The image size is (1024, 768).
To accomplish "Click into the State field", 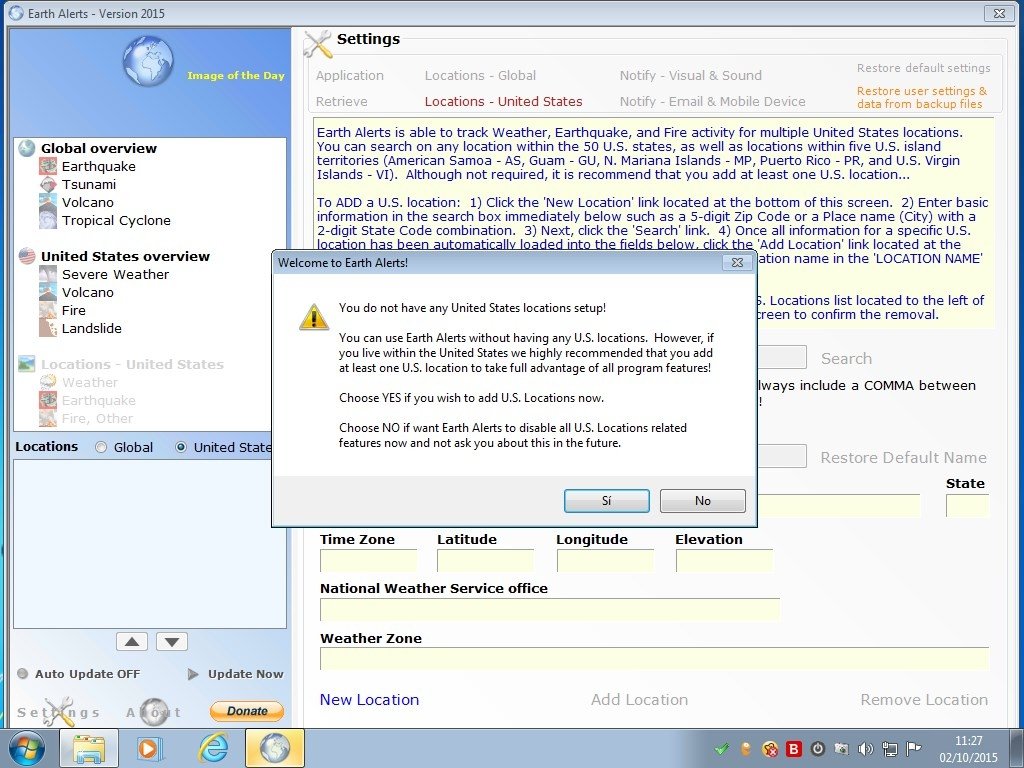I will tap(967, 506).
